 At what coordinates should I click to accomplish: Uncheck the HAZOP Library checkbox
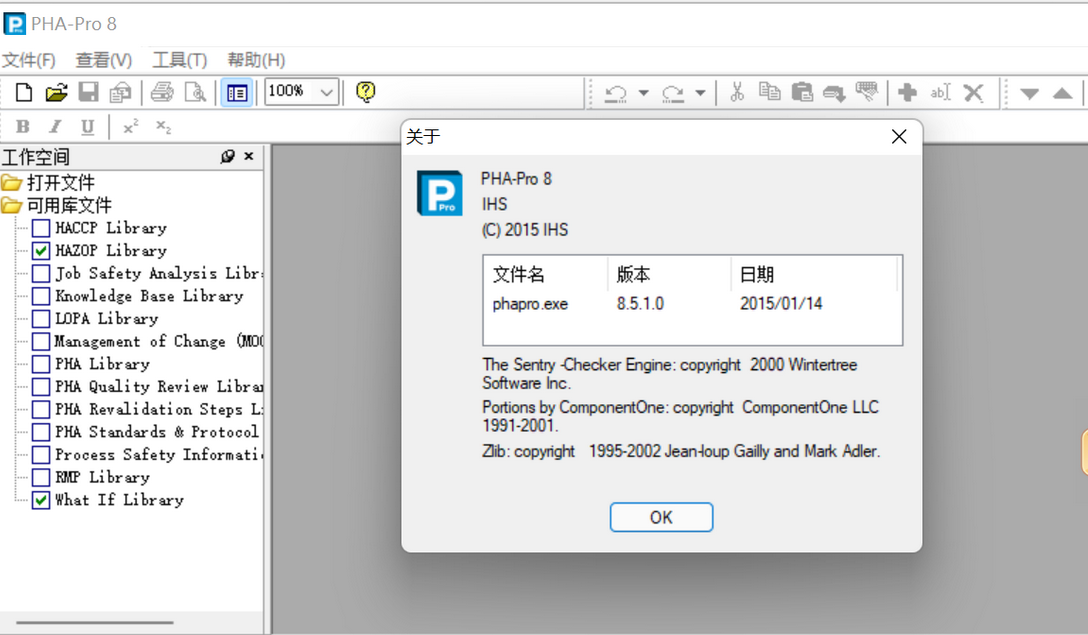tap(41, 251)
